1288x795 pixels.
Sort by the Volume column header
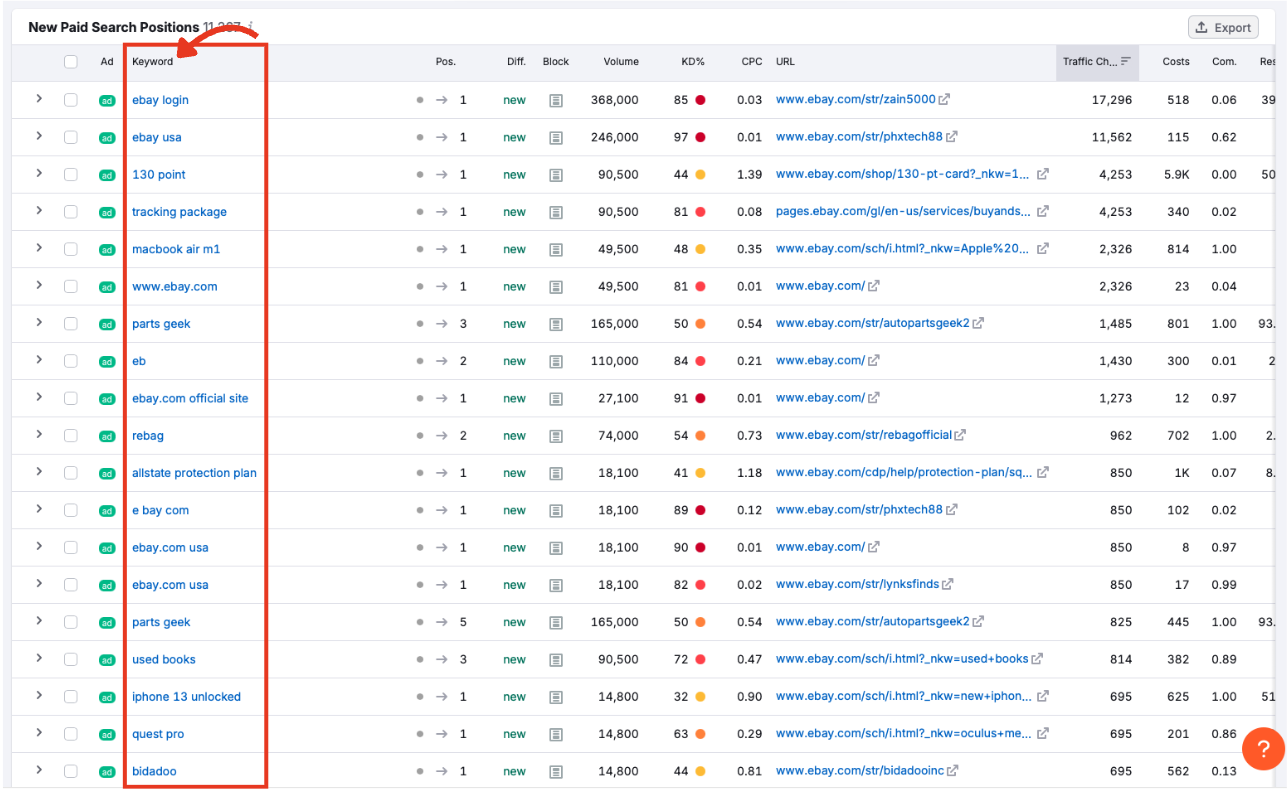click(621, 61)
